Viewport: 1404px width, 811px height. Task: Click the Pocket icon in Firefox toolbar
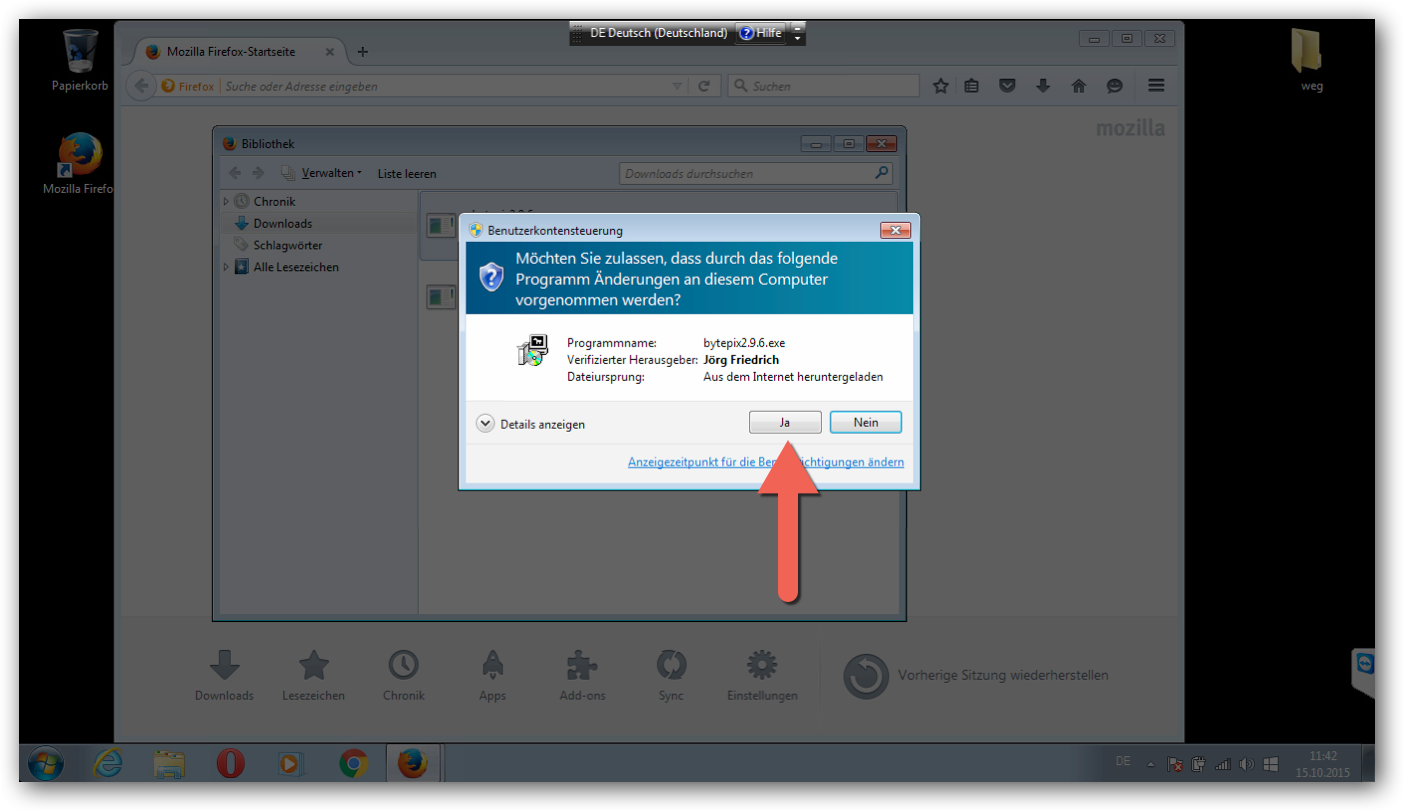(x=1008, y=86)
